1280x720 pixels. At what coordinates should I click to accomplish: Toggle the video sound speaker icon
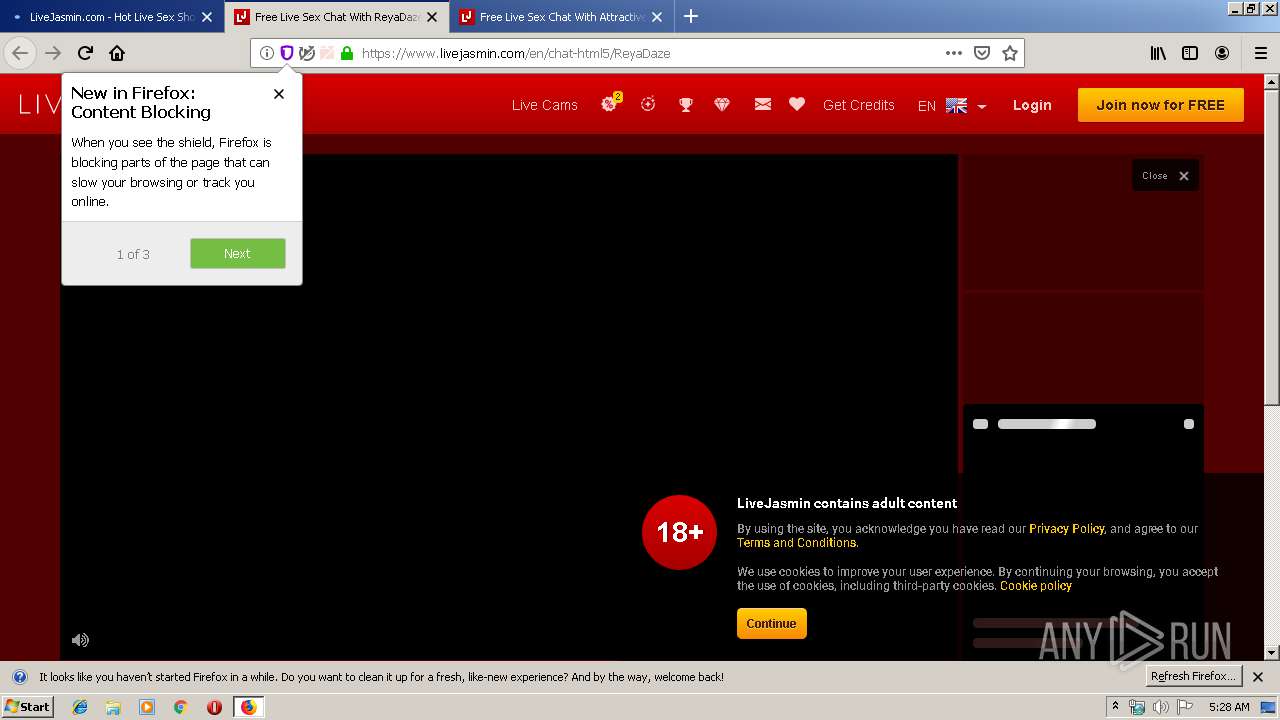pos(80,640)
